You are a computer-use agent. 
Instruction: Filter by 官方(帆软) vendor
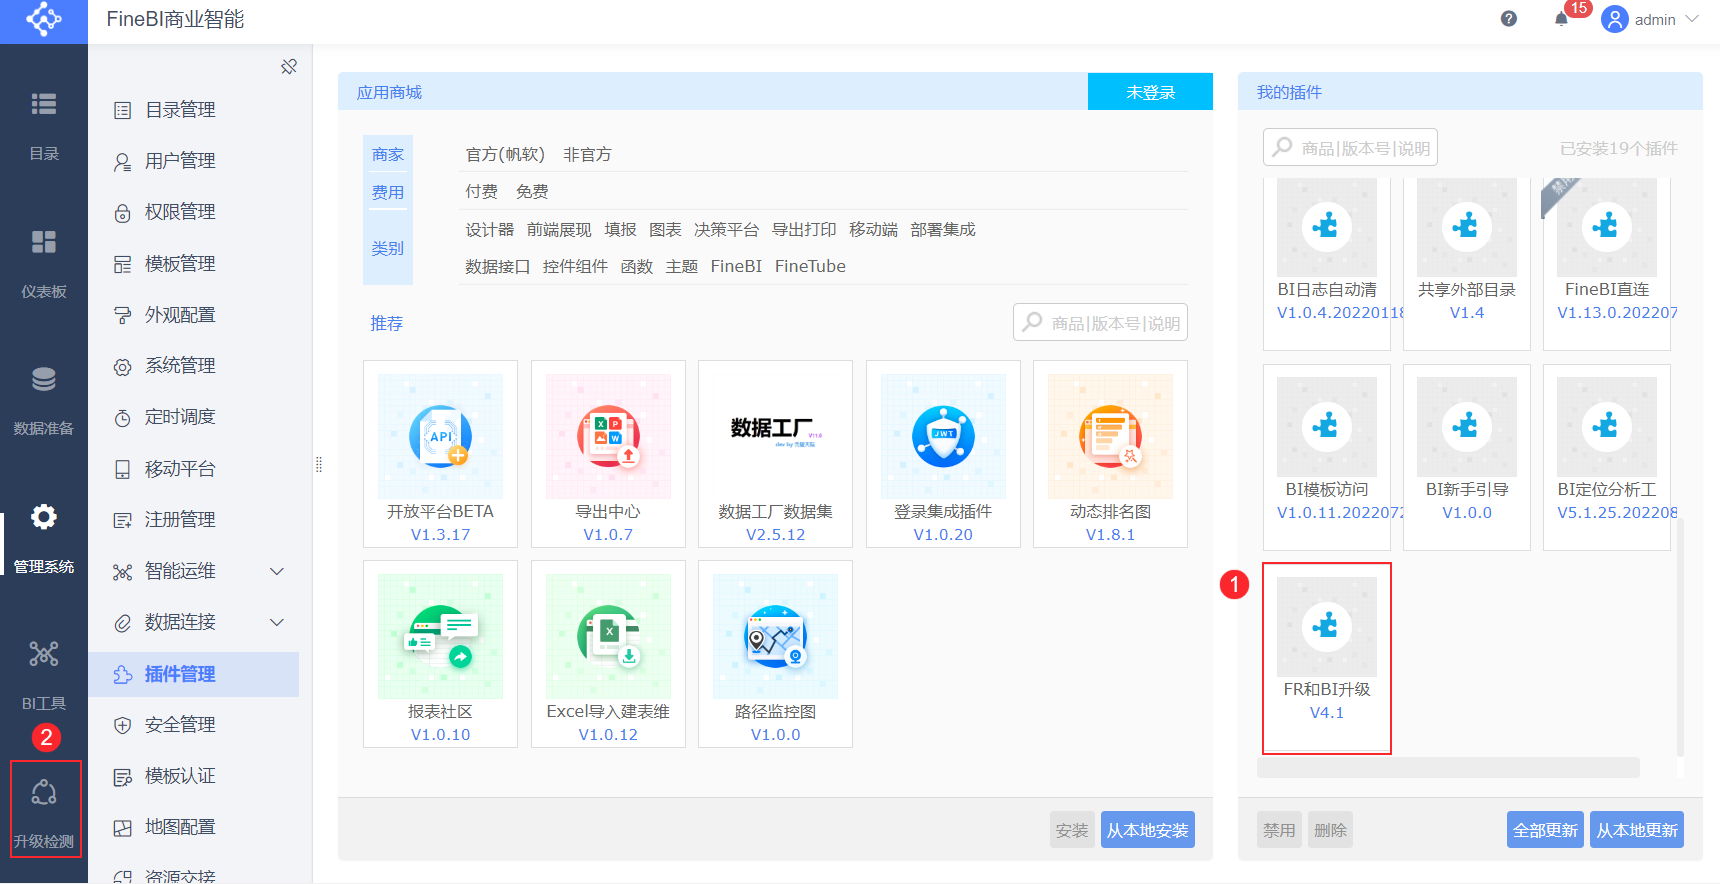tap(505, 154)
